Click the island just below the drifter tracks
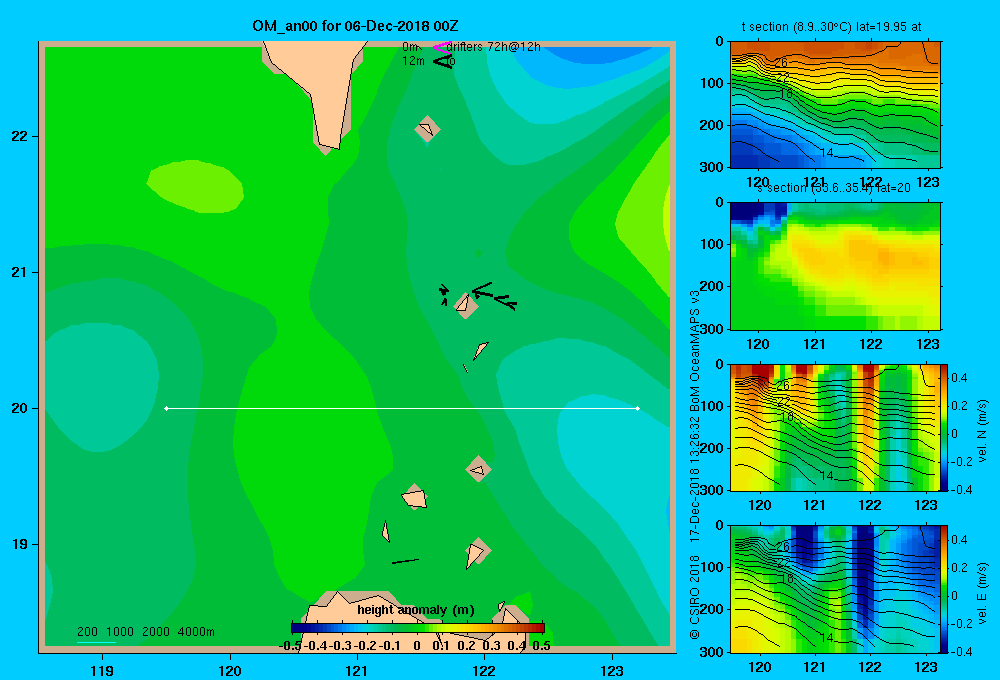Viewport: 1000px width, 680px height. tap(466, 306)
